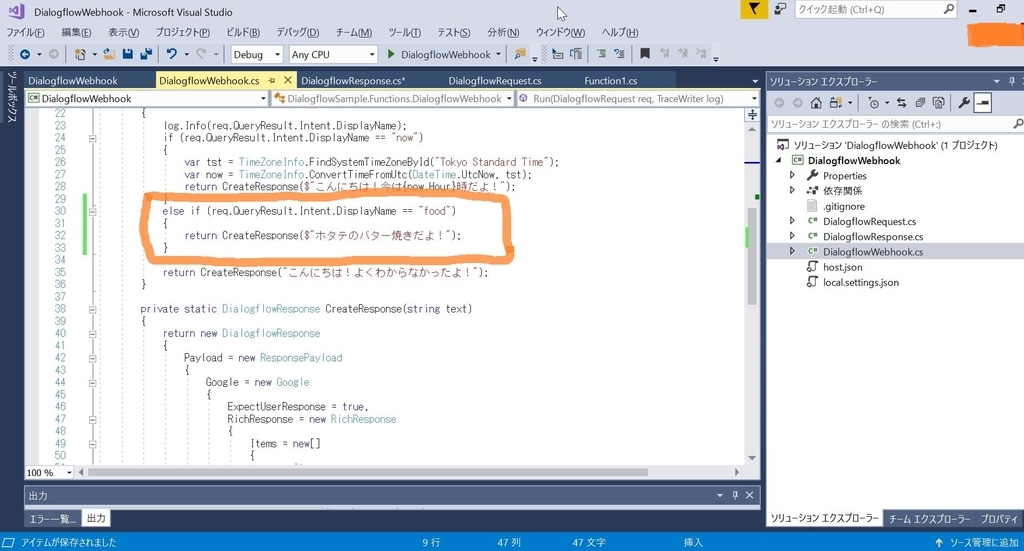Switch to チーム エクスプローラー tab
Viewport: 1024px width, 551px height.
click(929, 519)
